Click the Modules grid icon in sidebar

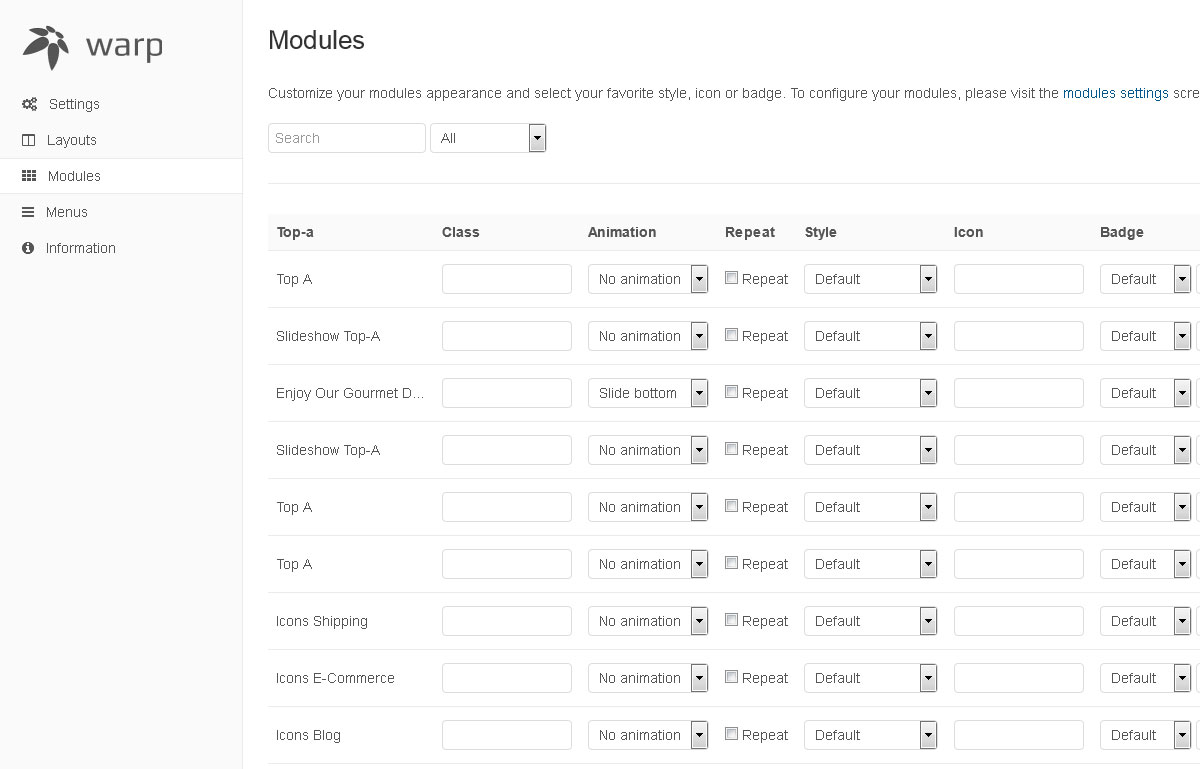pyautogui.click(x=29, y=176)
